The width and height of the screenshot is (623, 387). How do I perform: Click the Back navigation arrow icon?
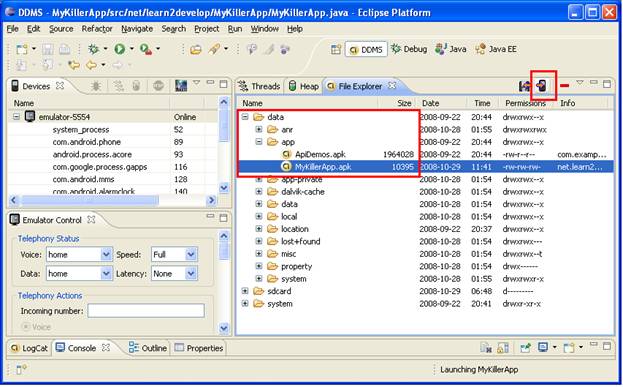[91, 64]
